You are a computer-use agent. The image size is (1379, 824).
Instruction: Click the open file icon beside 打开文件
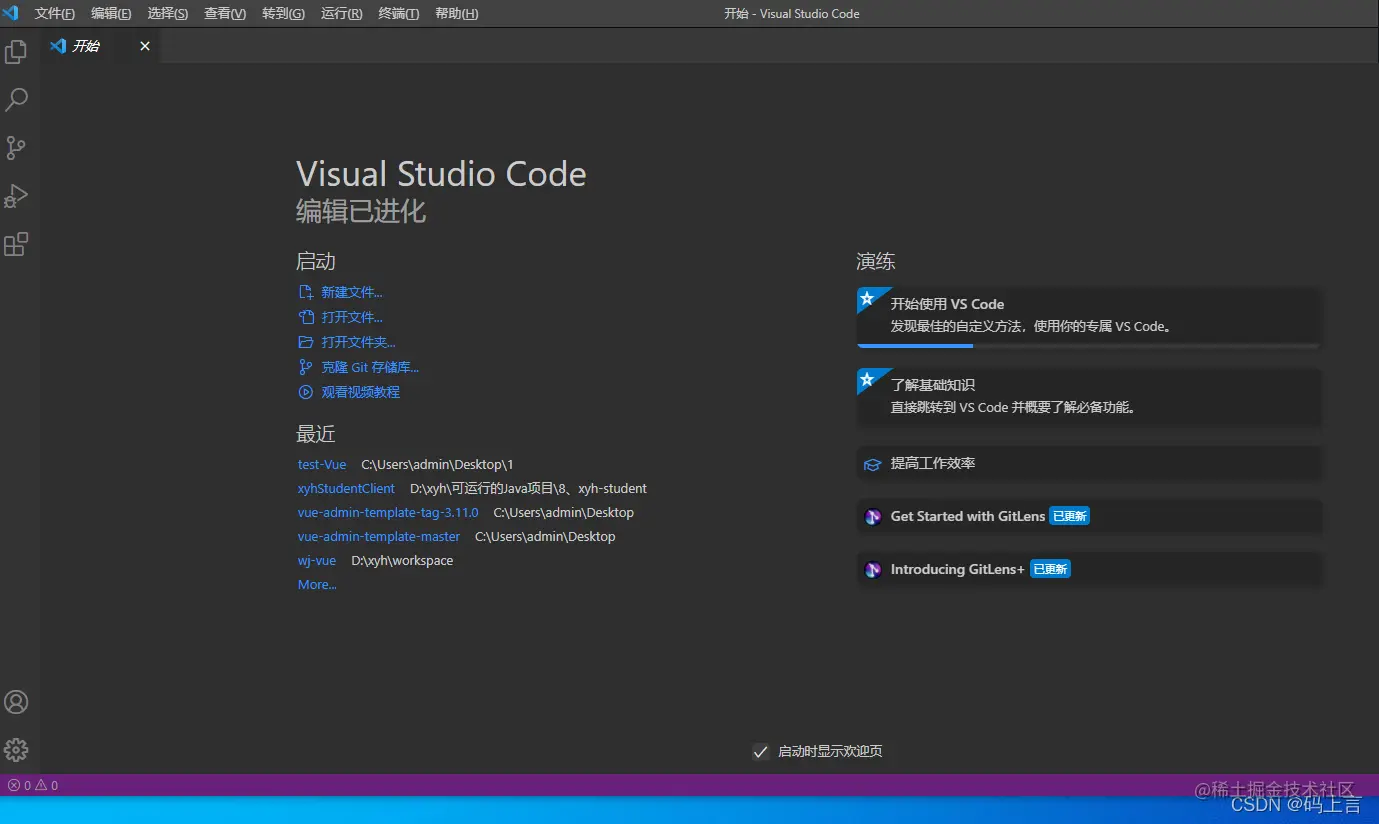pyautogui.click(x=306, y=317)
